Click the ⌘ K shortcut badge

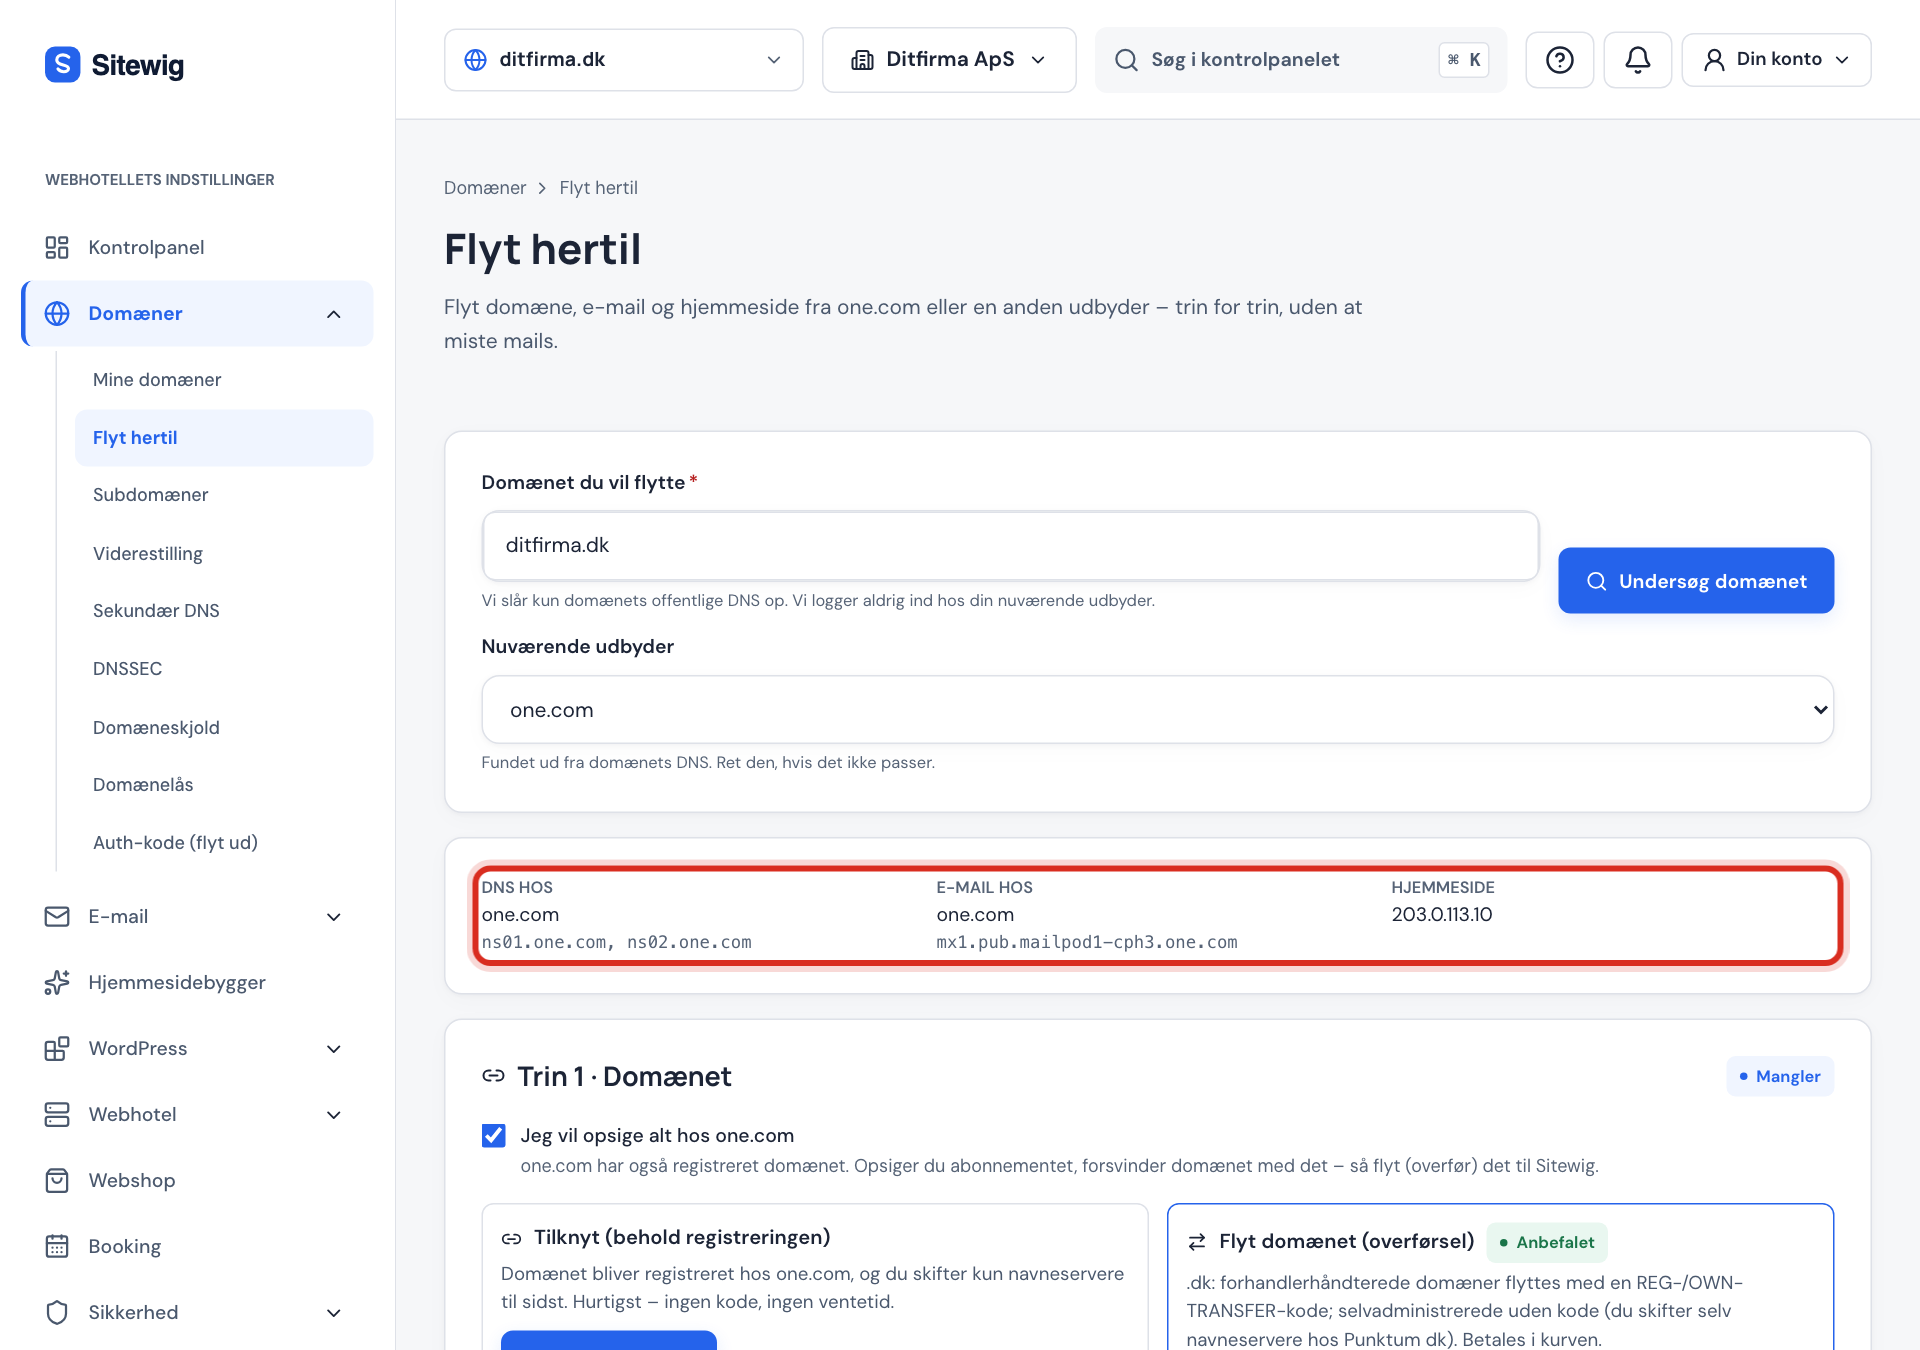[x=1464, y=60]
